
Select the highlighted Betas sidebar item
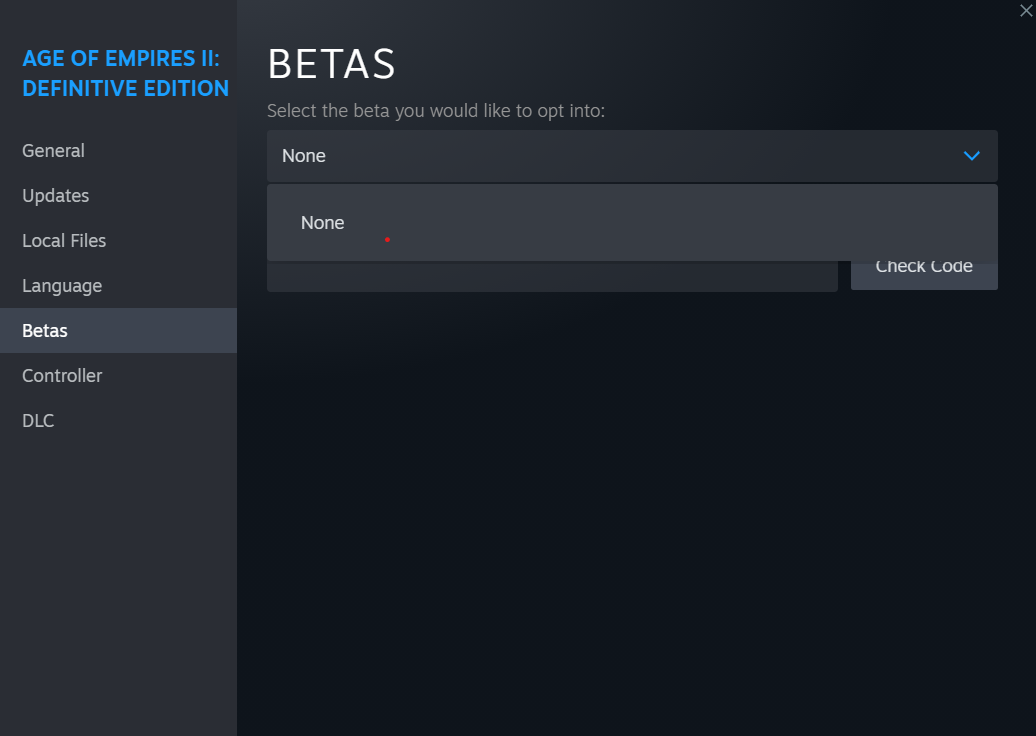(45, 331)
